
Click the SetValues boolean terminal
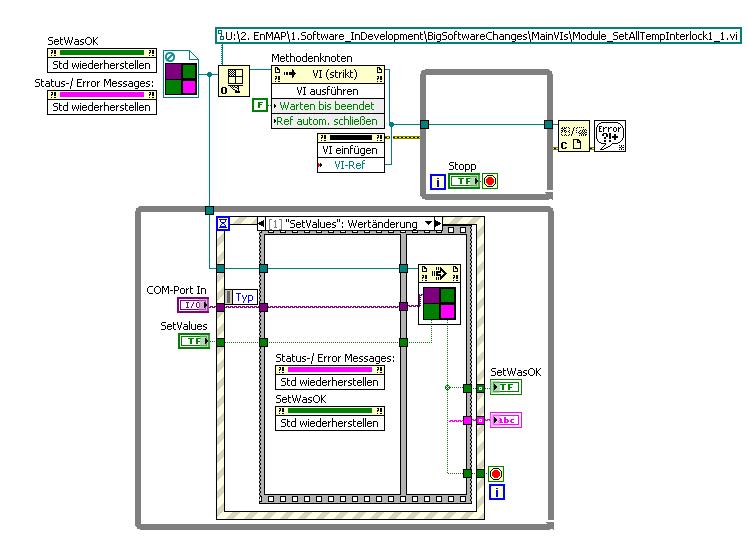pyautogui.click(x=194, y=341)
